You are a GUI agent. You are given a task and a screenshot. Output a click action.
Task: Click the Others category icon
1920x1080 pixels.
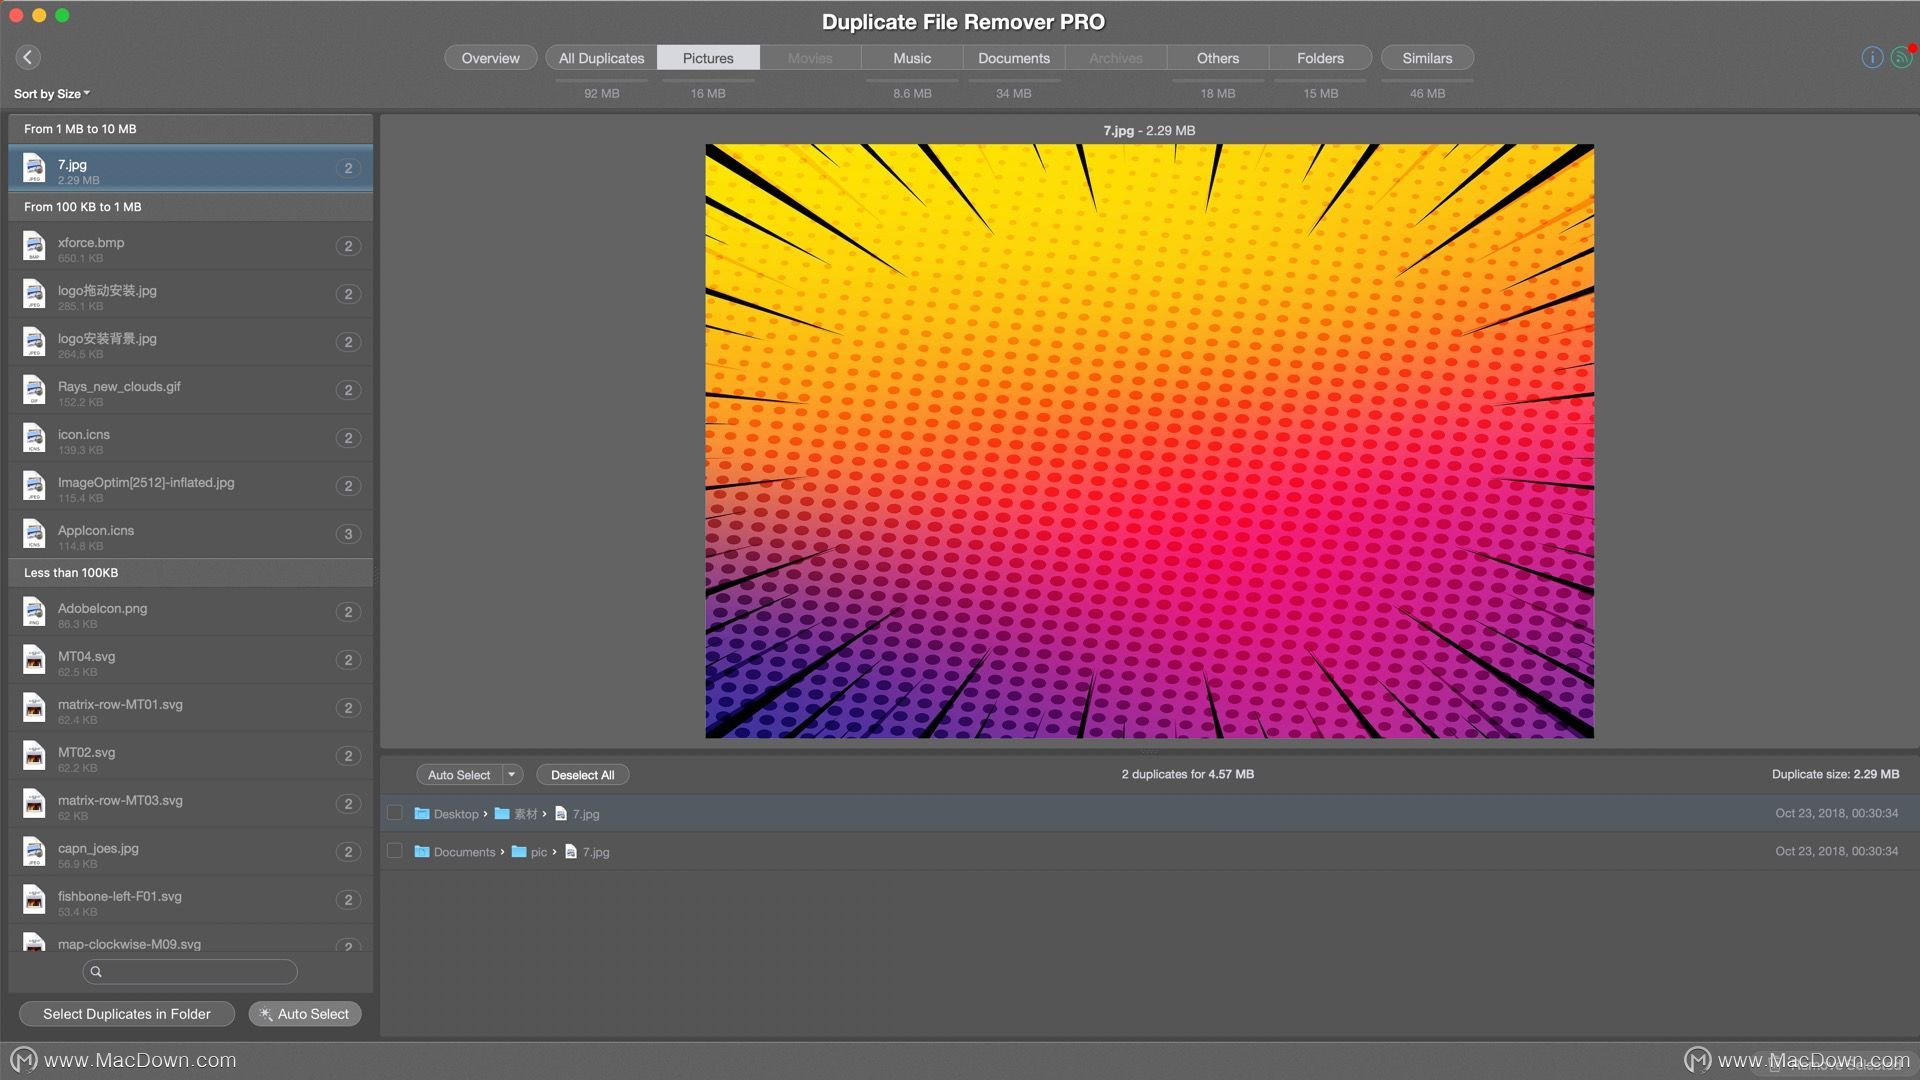(1216, 58)
